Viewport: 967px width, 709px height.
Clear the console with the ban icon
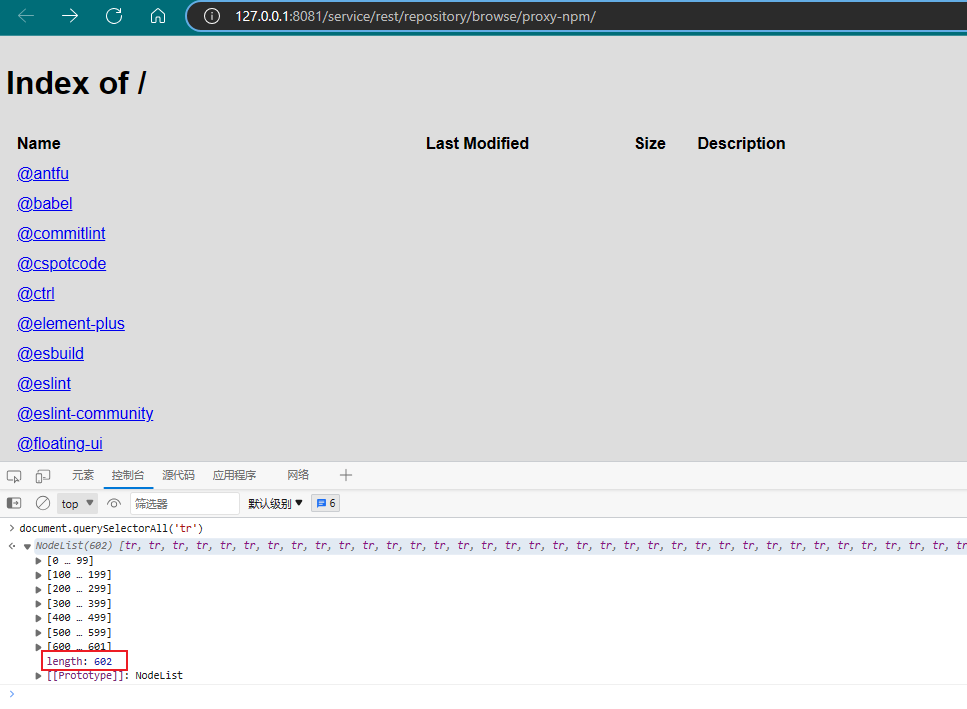coord(43,504)
